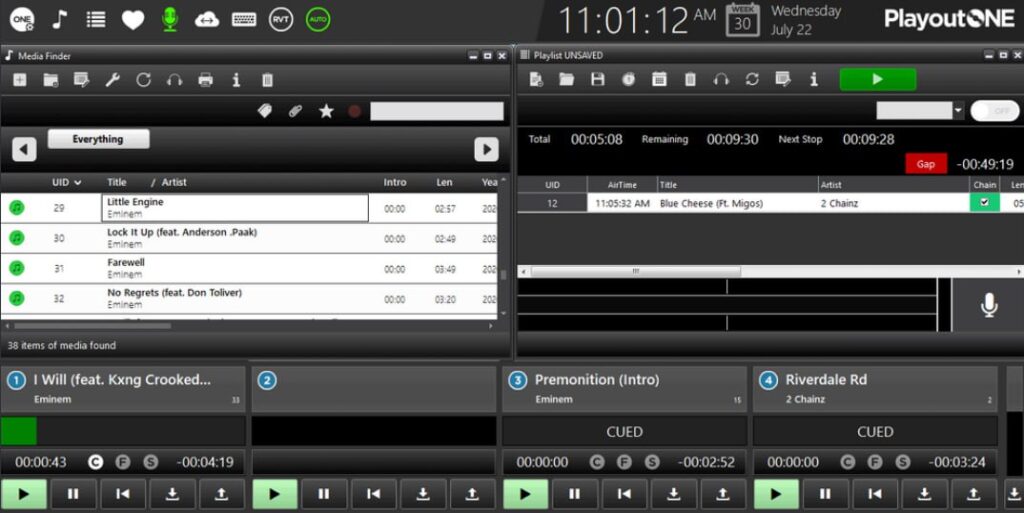Toggle the C button on player 1

click(x=95, y=462)
